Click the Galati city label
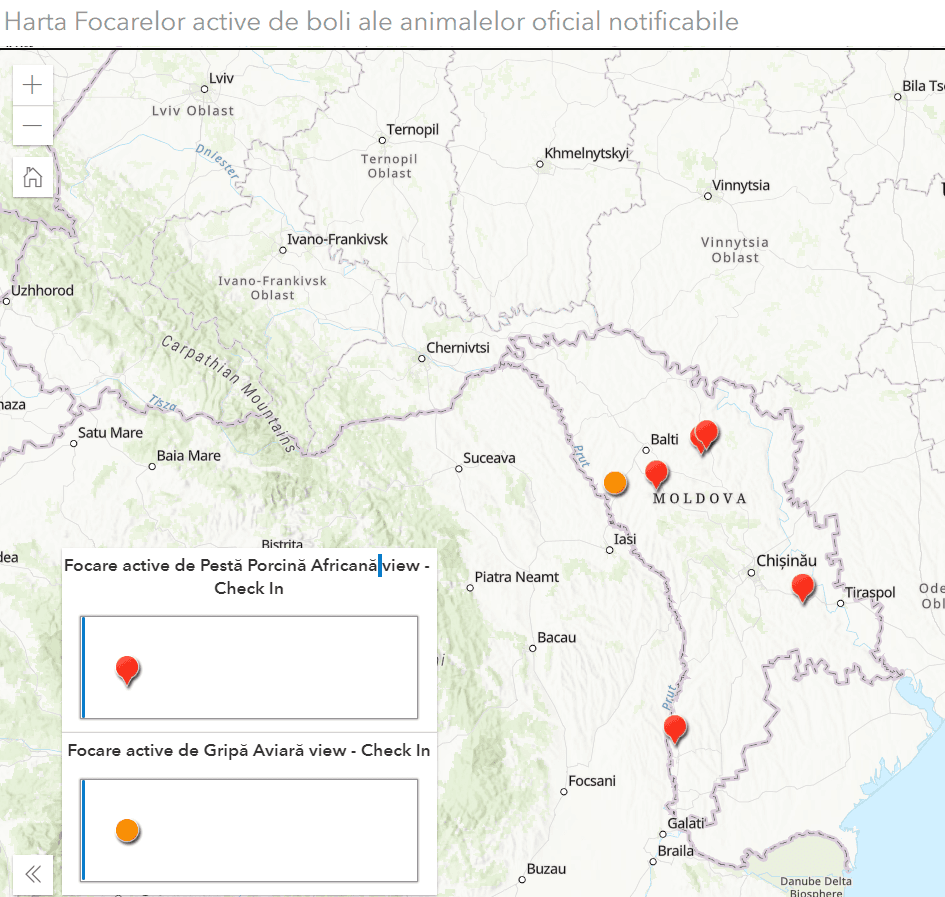Screen dimensions: 945x897 tap(685, 823)
